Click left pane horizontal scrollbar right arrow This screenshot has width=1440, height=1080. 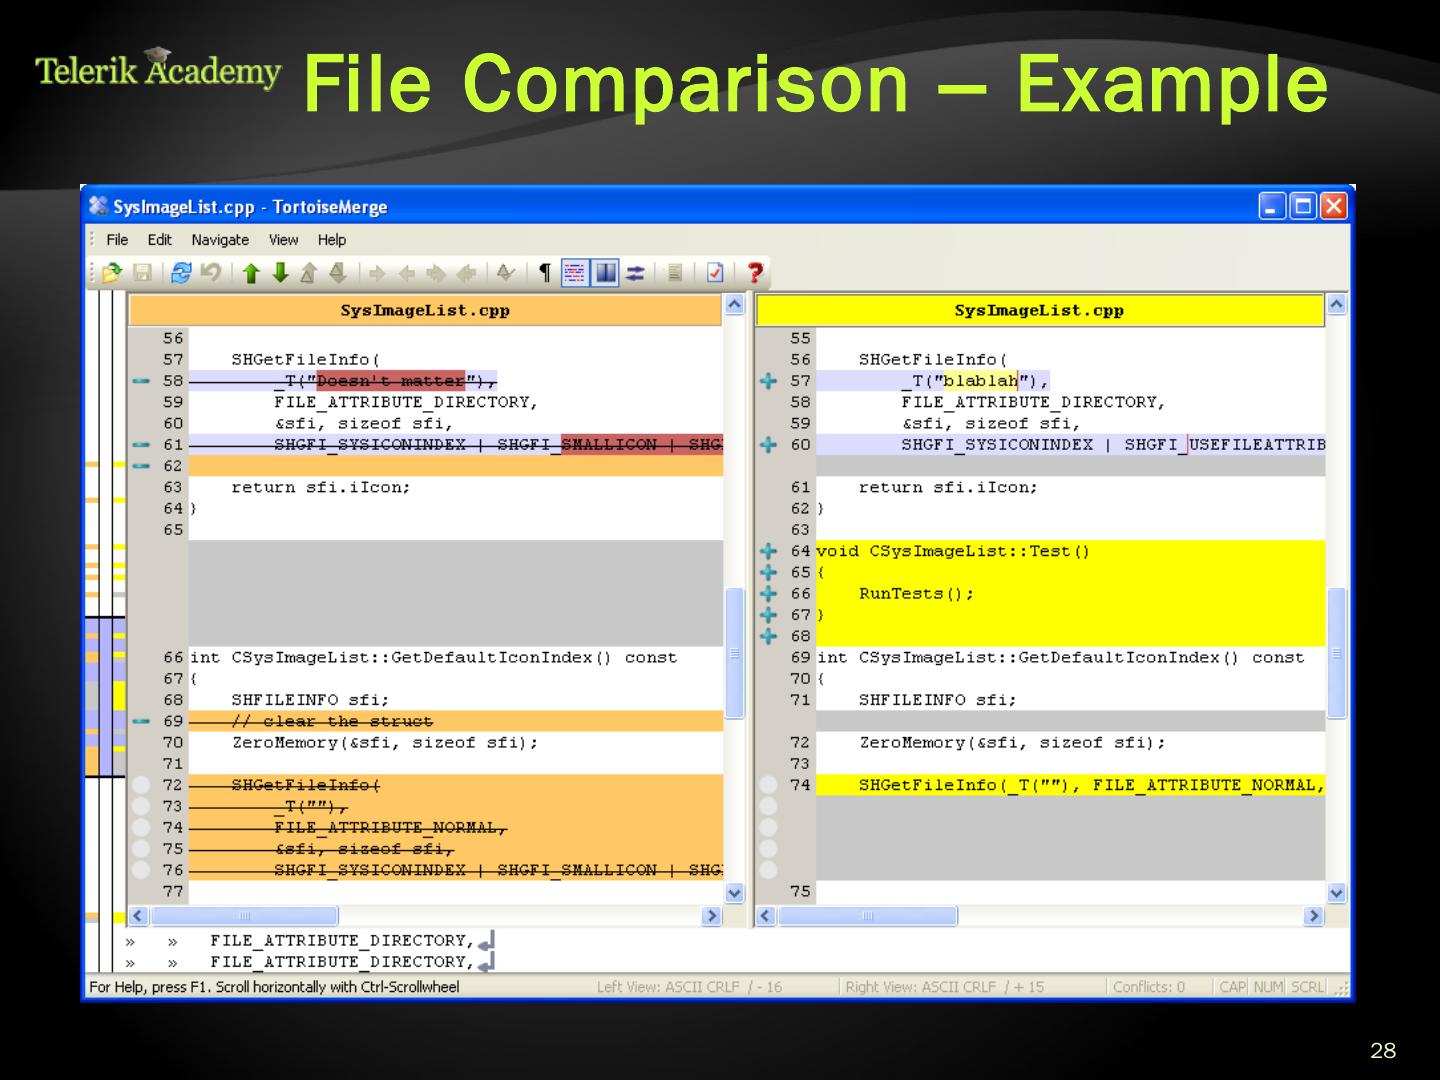pos(712,916)
